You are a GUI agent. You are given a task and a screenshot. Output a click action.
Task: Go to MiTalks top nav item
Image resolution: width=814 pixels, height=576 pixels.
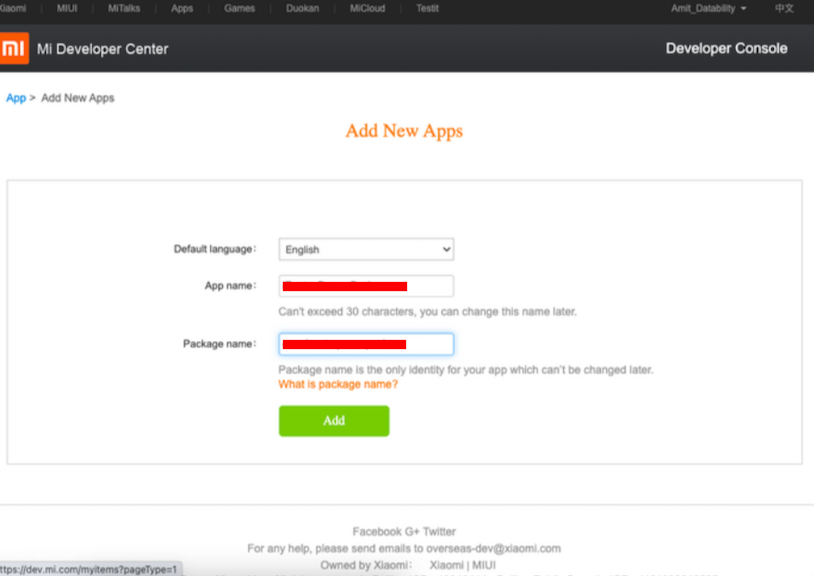[124, 8]
